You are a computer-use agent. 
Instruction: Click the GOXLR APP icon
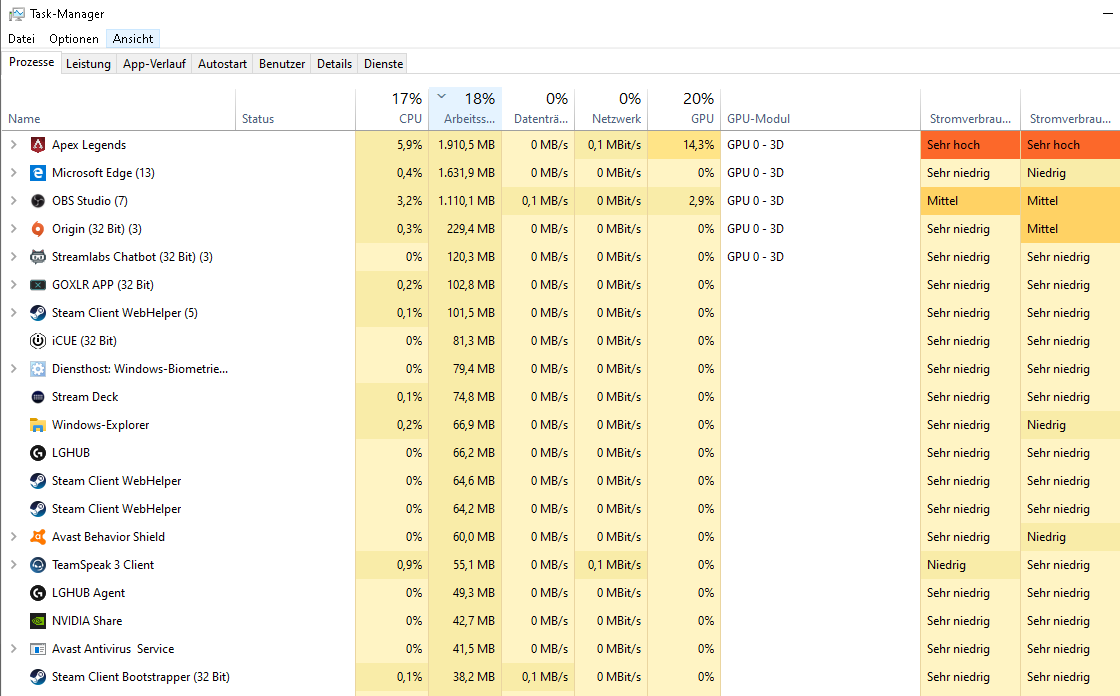38,284
